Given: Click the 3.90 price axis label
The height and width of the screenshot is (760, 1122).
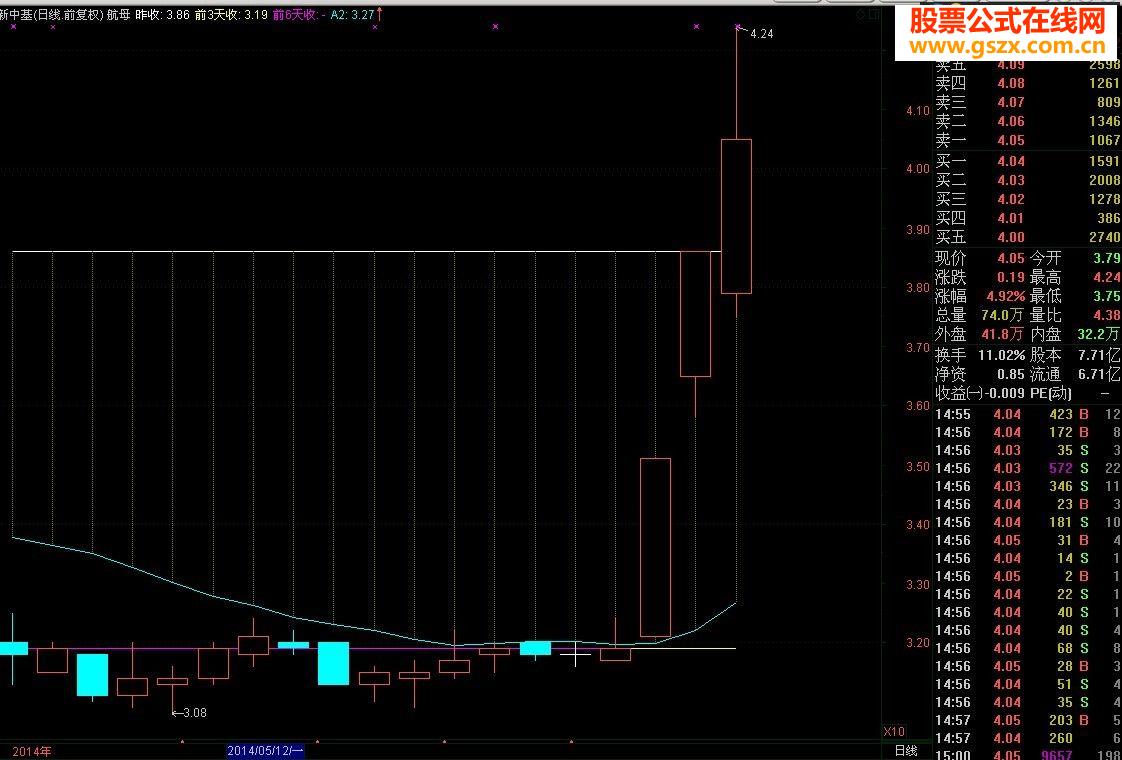Looking at the screenshot, I should [918, 230].
